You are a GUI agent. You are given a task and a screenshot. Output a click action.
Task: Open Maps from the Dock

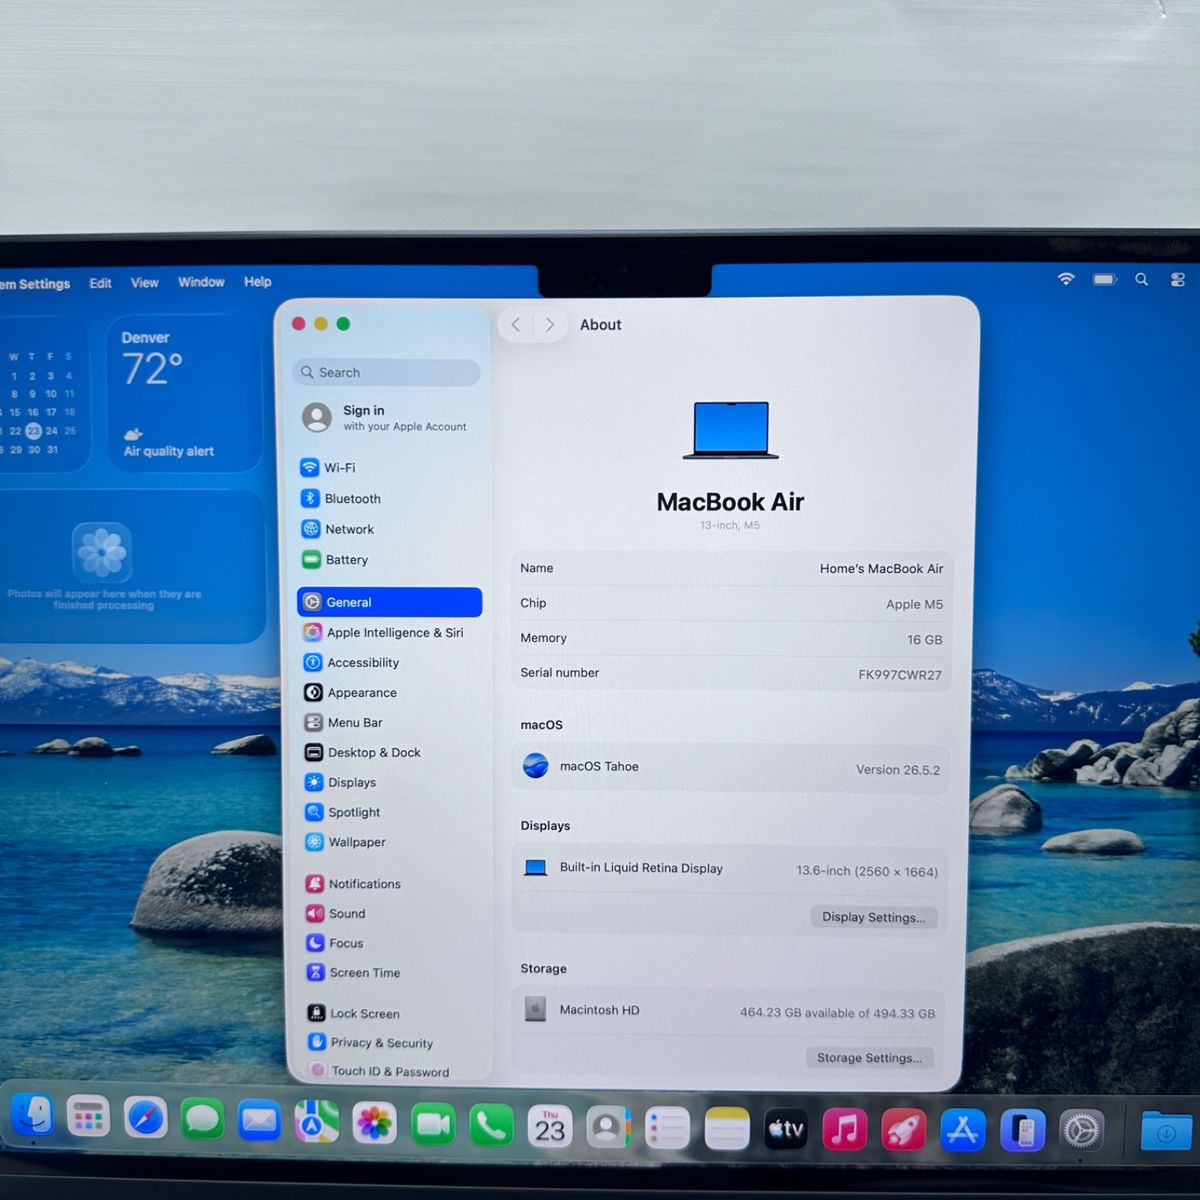click(317, 1123)
